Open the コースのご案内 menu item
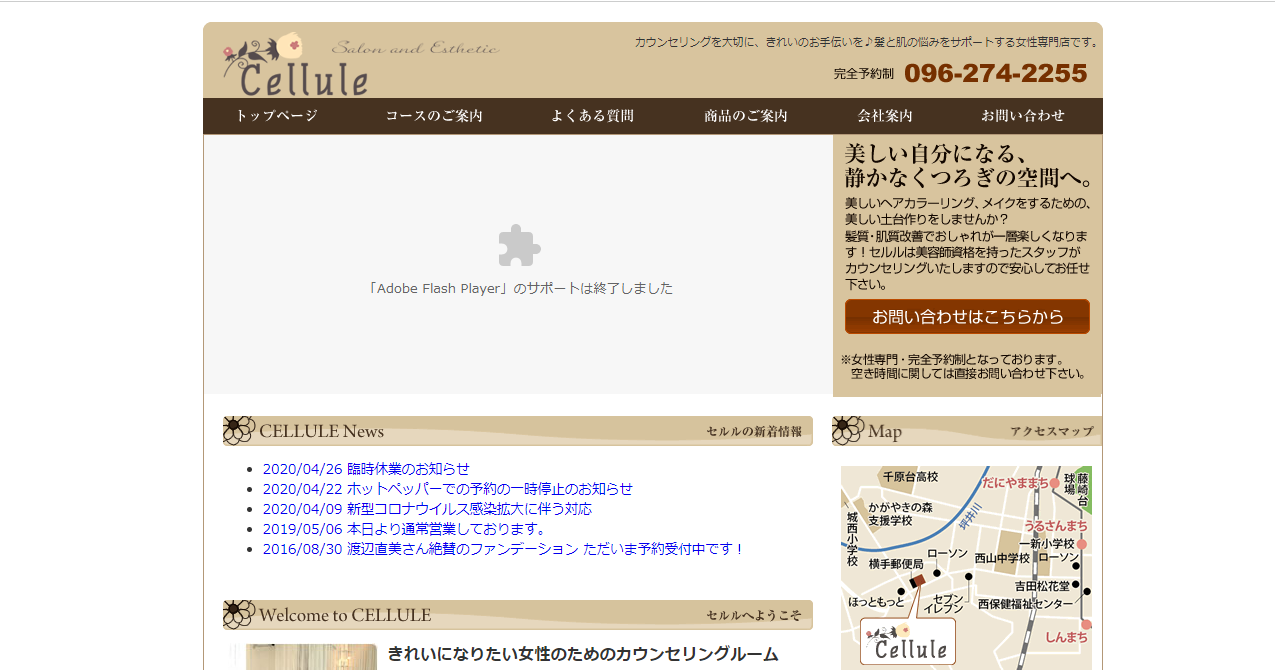1275x670 pixels. click(434, 116)
